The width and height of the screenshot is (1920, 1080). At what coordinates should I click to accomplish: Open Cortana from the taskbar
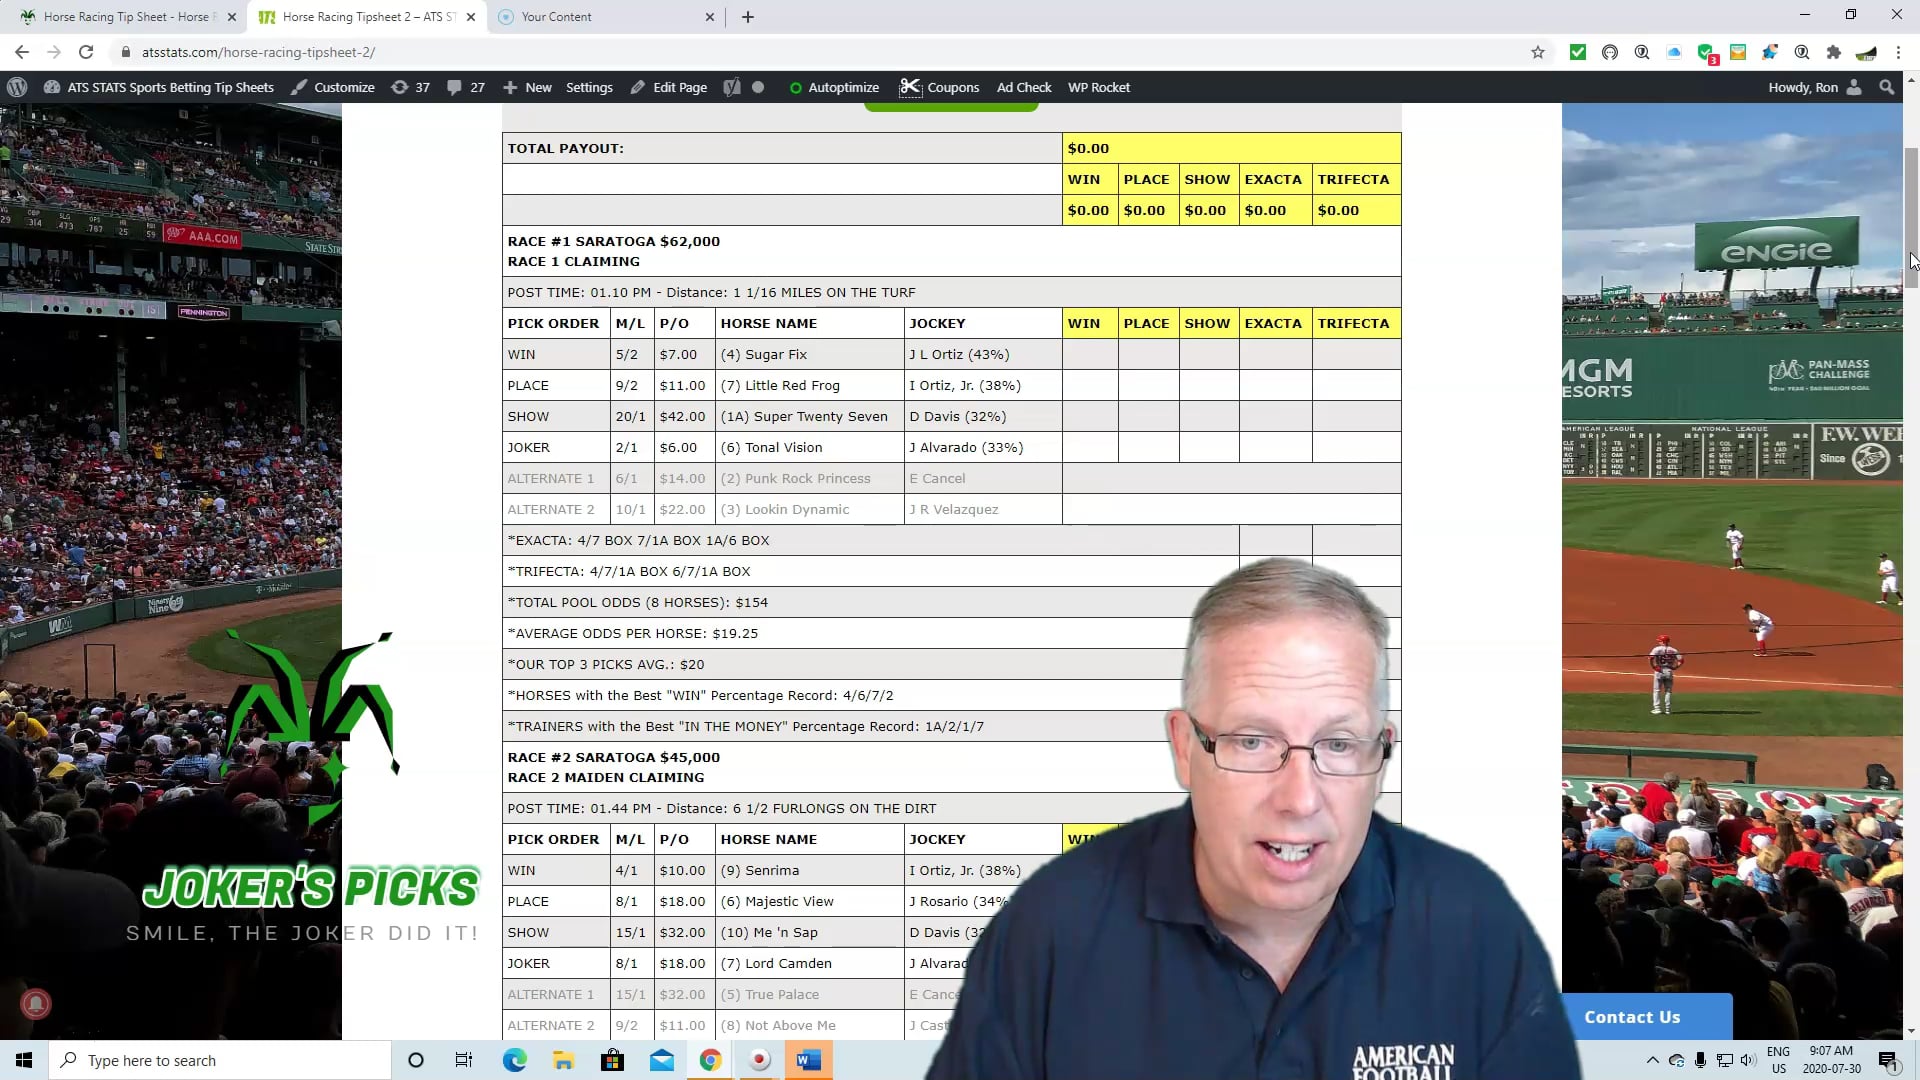[416, 1060]
